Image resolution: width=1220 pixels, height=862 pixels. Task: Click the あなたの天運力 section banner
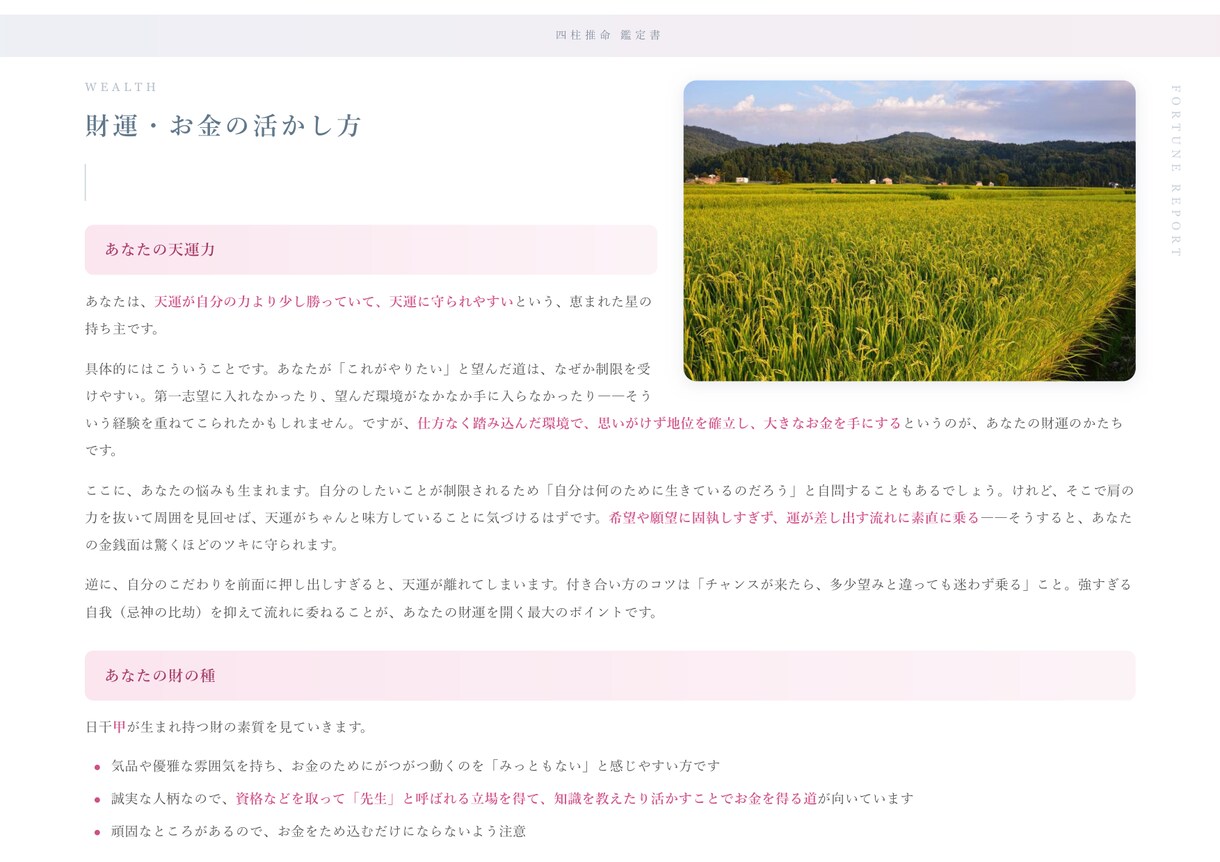(x=371, y=250)
